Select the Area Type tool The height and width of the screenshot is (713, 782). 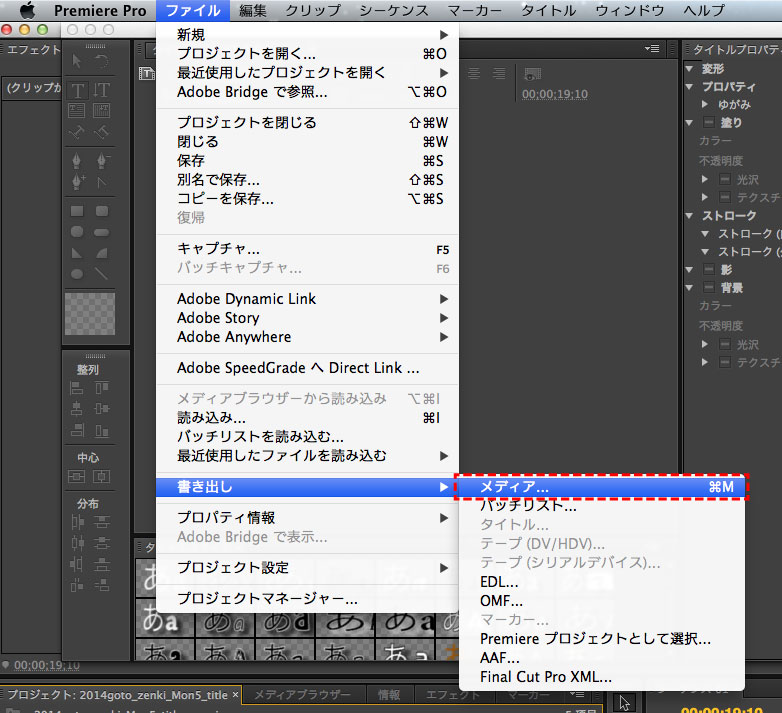[x=76, y=111]
